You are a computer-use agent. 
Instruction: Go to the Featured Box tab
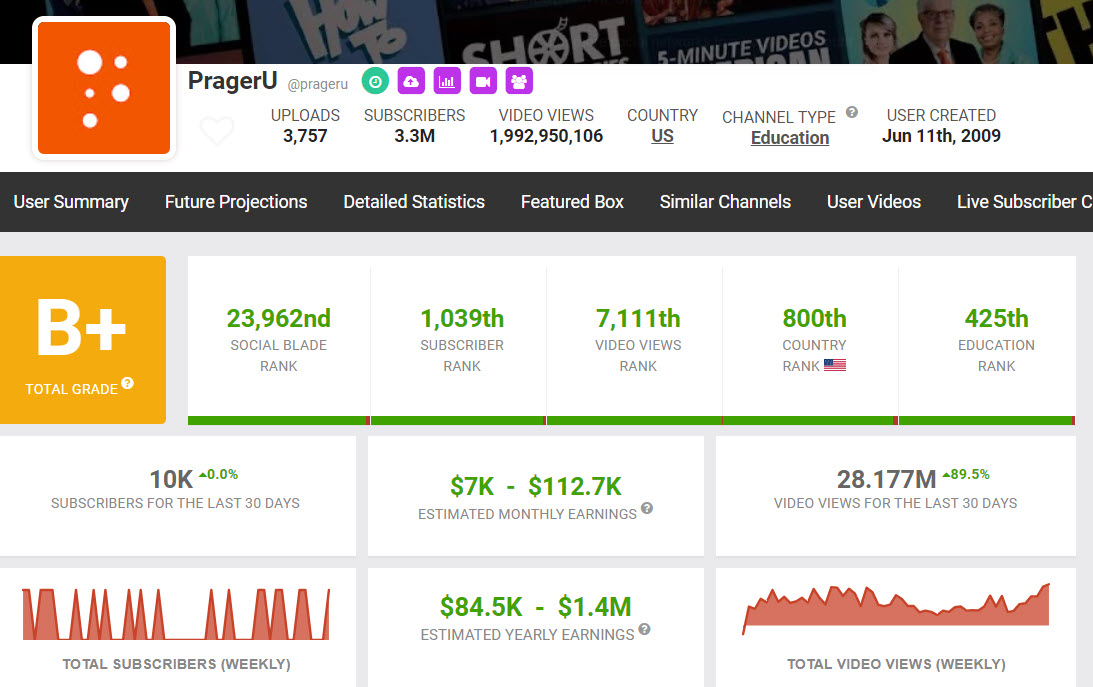point(572,202)
